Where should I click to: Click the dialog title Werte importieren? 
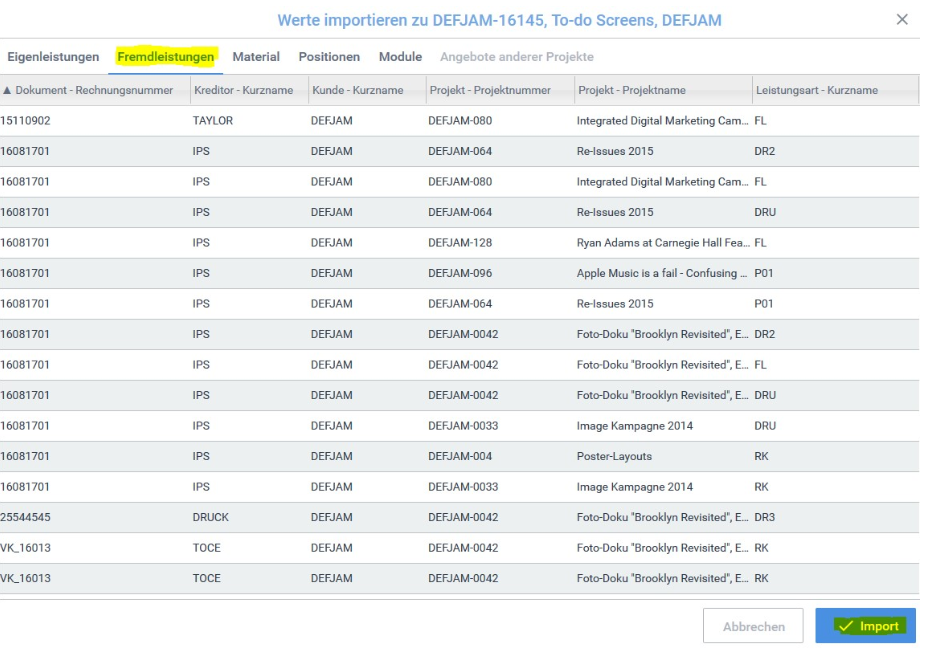(x=499, y=20)
